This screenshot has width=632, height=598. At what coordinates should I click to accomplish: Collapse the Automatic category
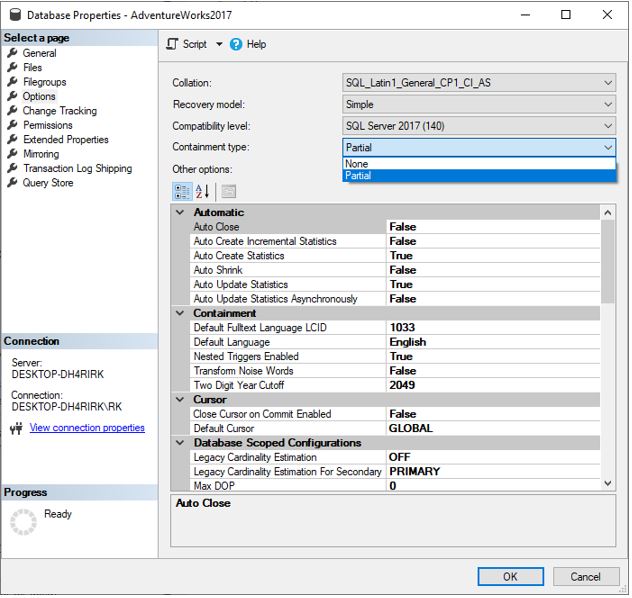point(180,213)
